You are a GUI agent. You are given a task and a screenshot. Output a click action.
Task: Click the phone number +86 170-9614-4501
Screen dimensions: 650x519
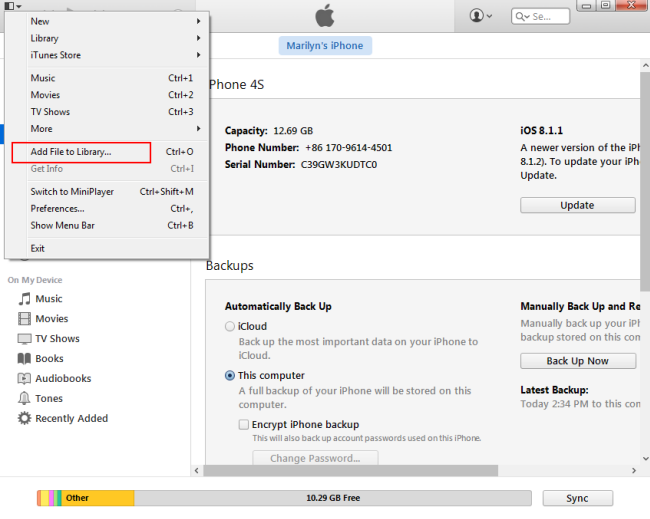(349, 148)
